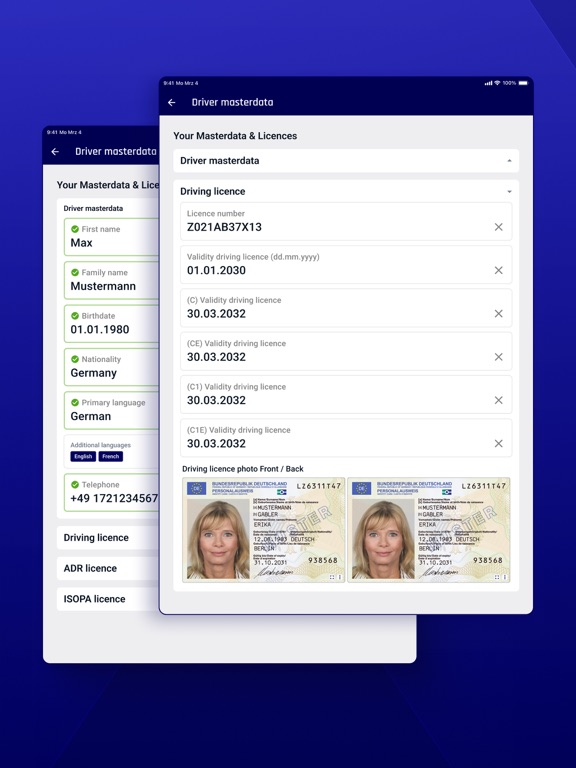Clear the (C1E) Validity driving licence value

pos(498,443)
